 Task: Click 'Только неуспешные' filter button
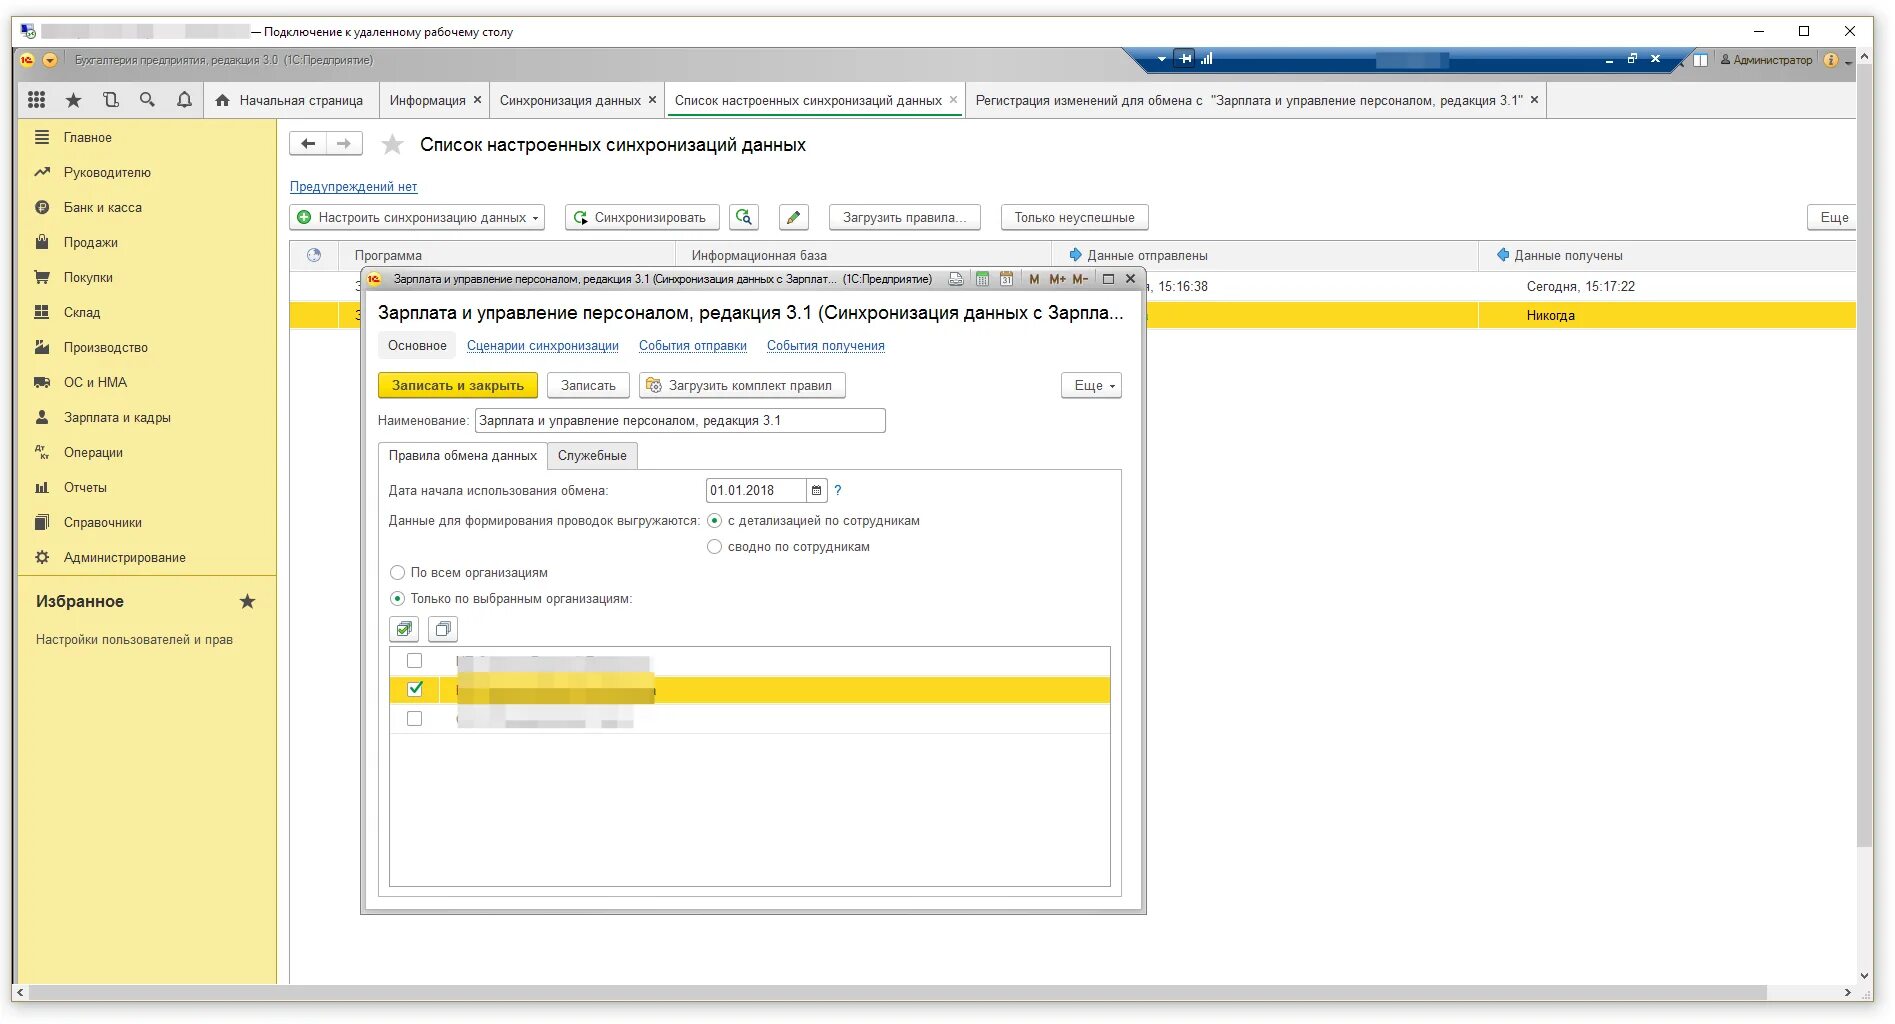(x=1074, y=217)
